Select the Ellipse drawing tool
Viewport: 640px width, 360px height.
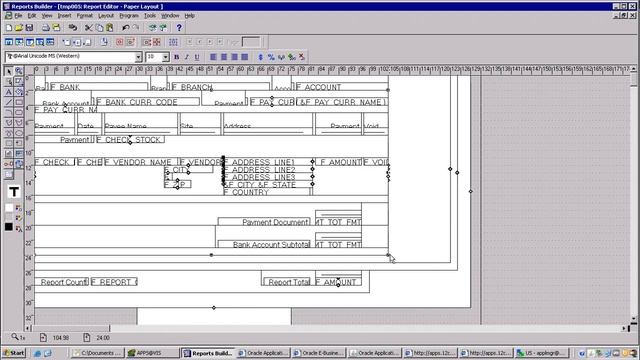[x=19, y=133]
